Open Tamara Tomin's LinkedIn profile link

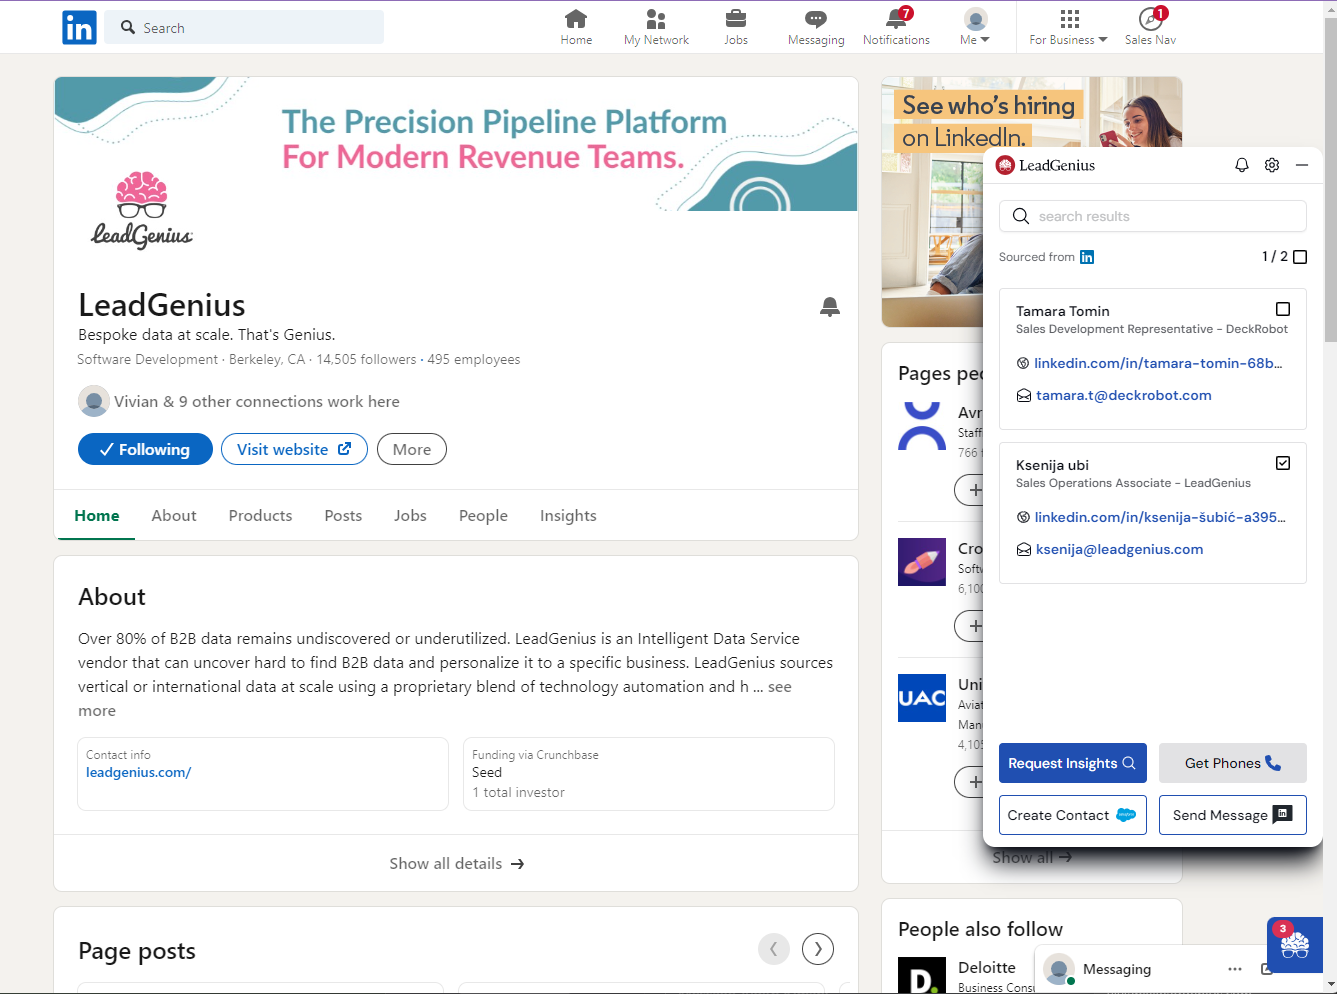click(x=1158, y=363)
